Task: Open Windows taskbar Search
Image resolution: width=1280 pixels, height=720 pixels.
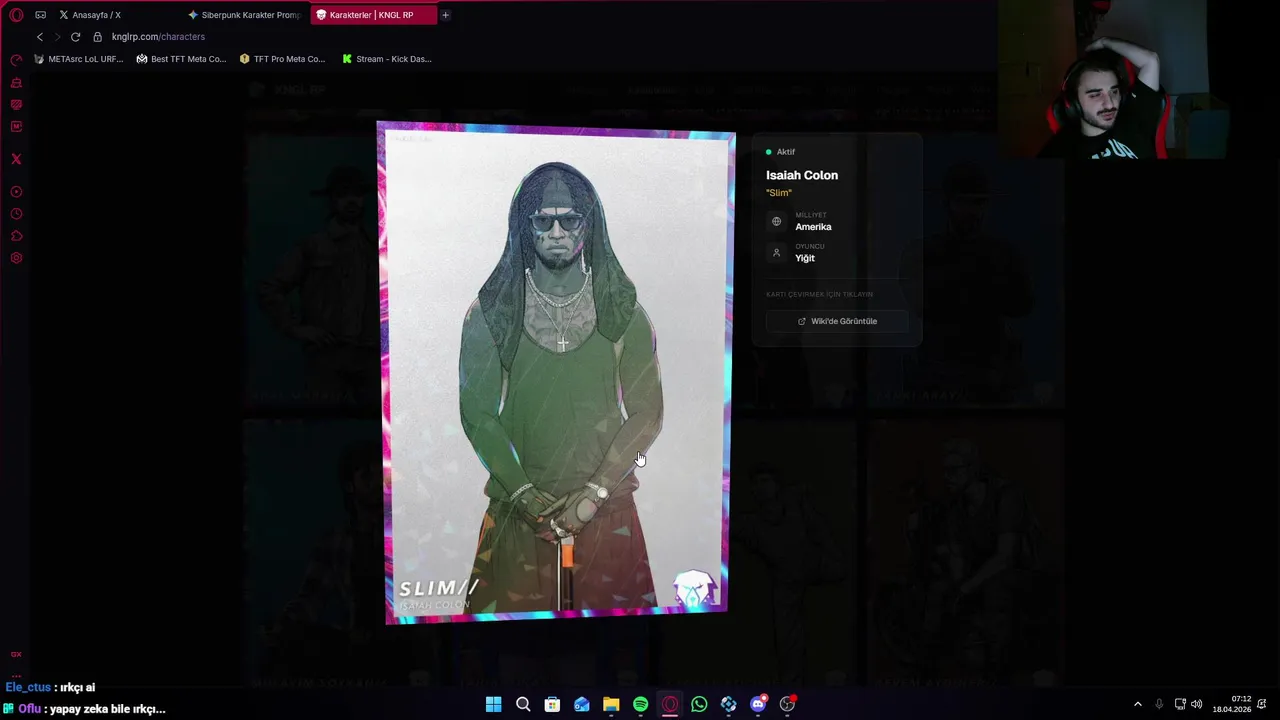Action: click(x=523, y=704)
